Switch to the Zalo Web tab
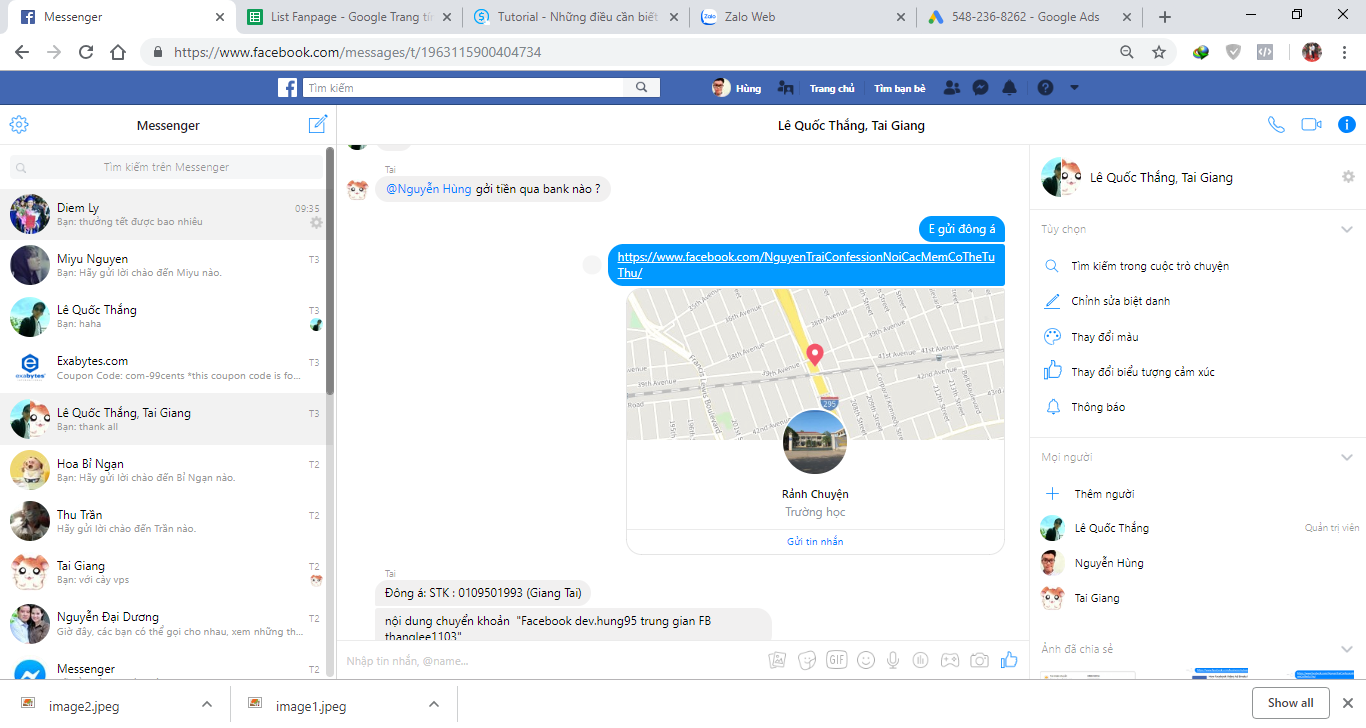Image resolution: width=1366 pixels, height=728 pixels. pyautogui.click(x=804, y=17)
